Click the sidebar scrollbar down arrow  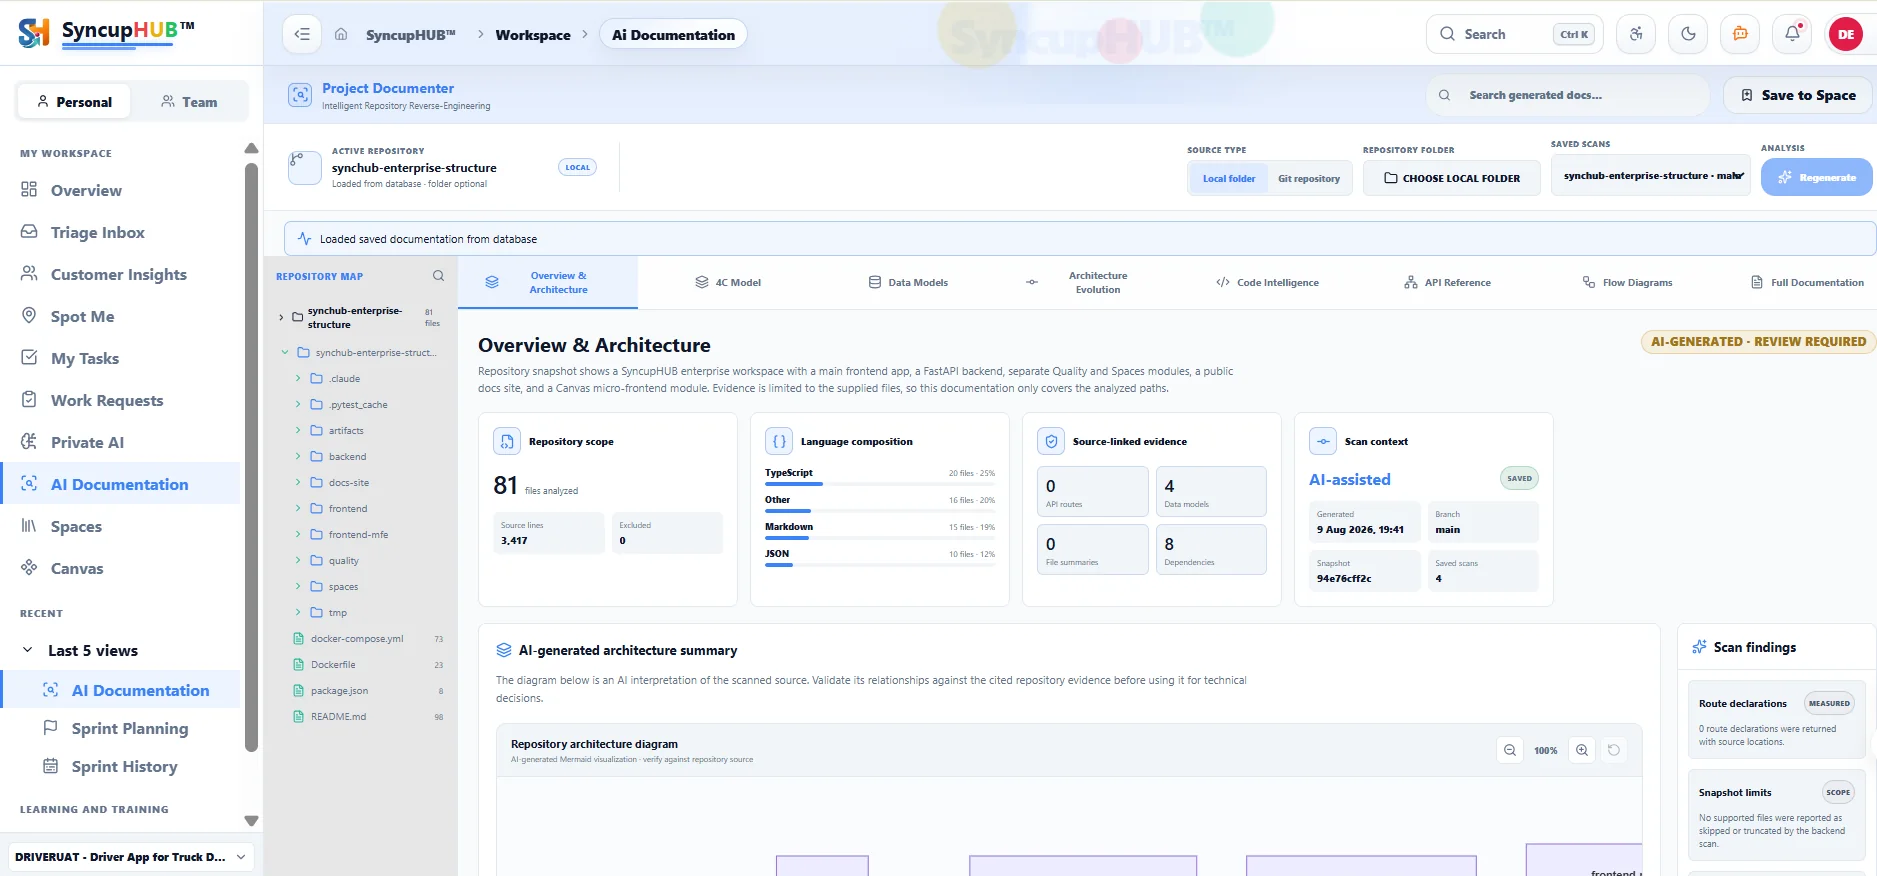click(251, 821)
